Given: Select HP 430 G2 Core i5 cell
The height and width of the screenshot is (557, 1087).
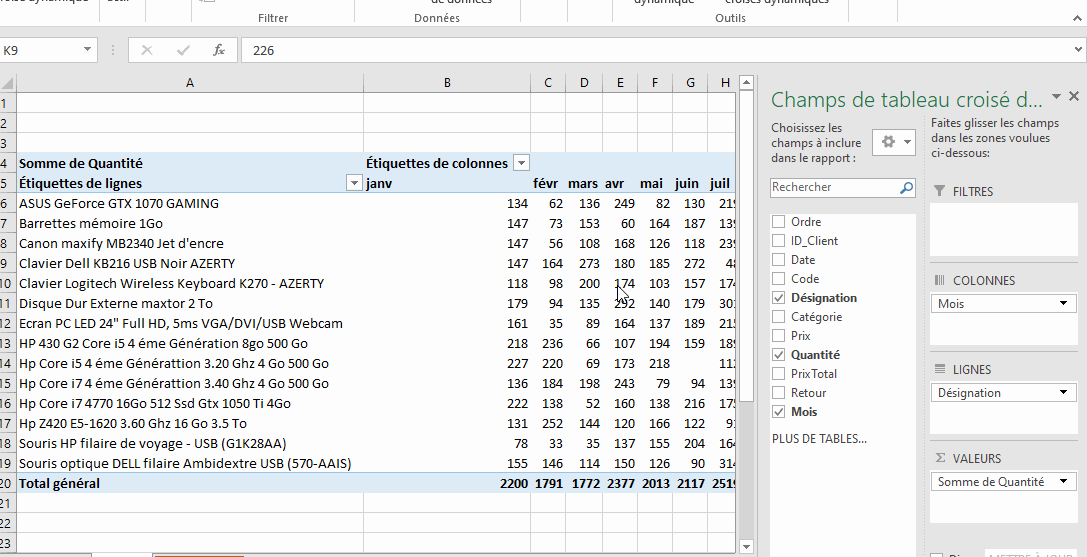Looking at the screenshot, I should [x=190, y=343].
